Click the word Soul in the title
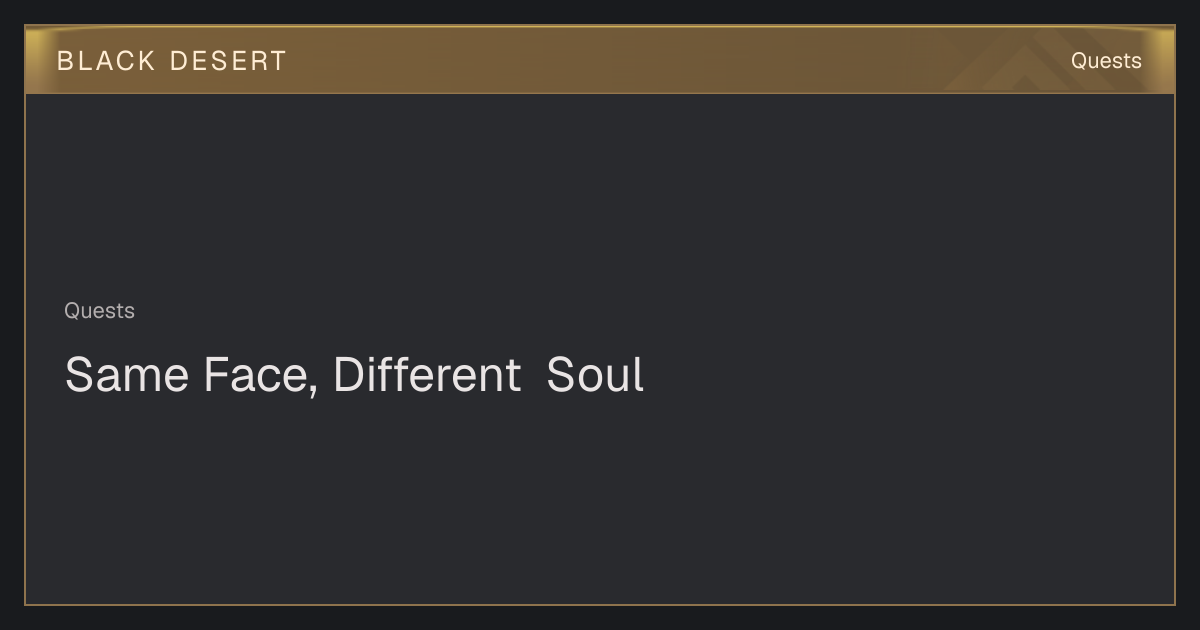Image resolution: width=1200 pixels, height=630 pixels. [x=595, y=375]
